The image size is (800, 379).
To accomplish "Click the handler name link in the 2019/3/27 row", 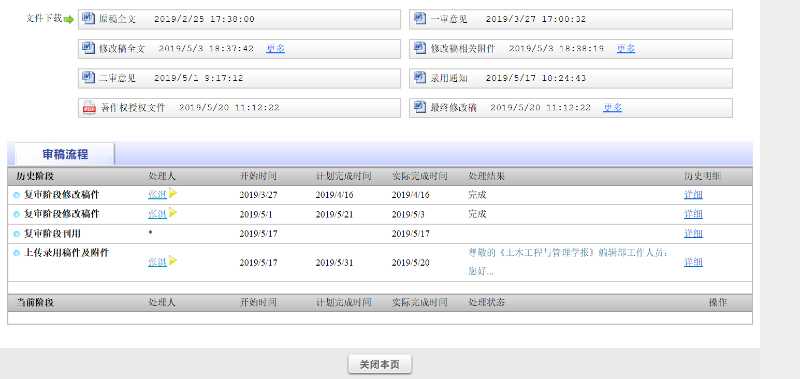I will pos(157,194).
